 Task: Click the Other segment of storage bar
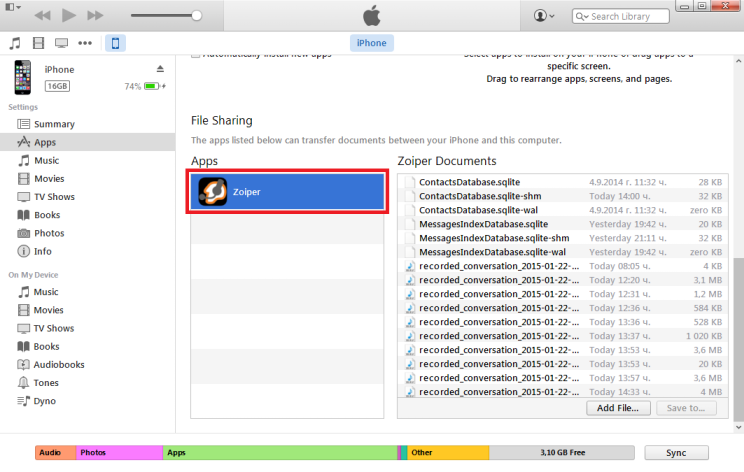coord(448,453)
